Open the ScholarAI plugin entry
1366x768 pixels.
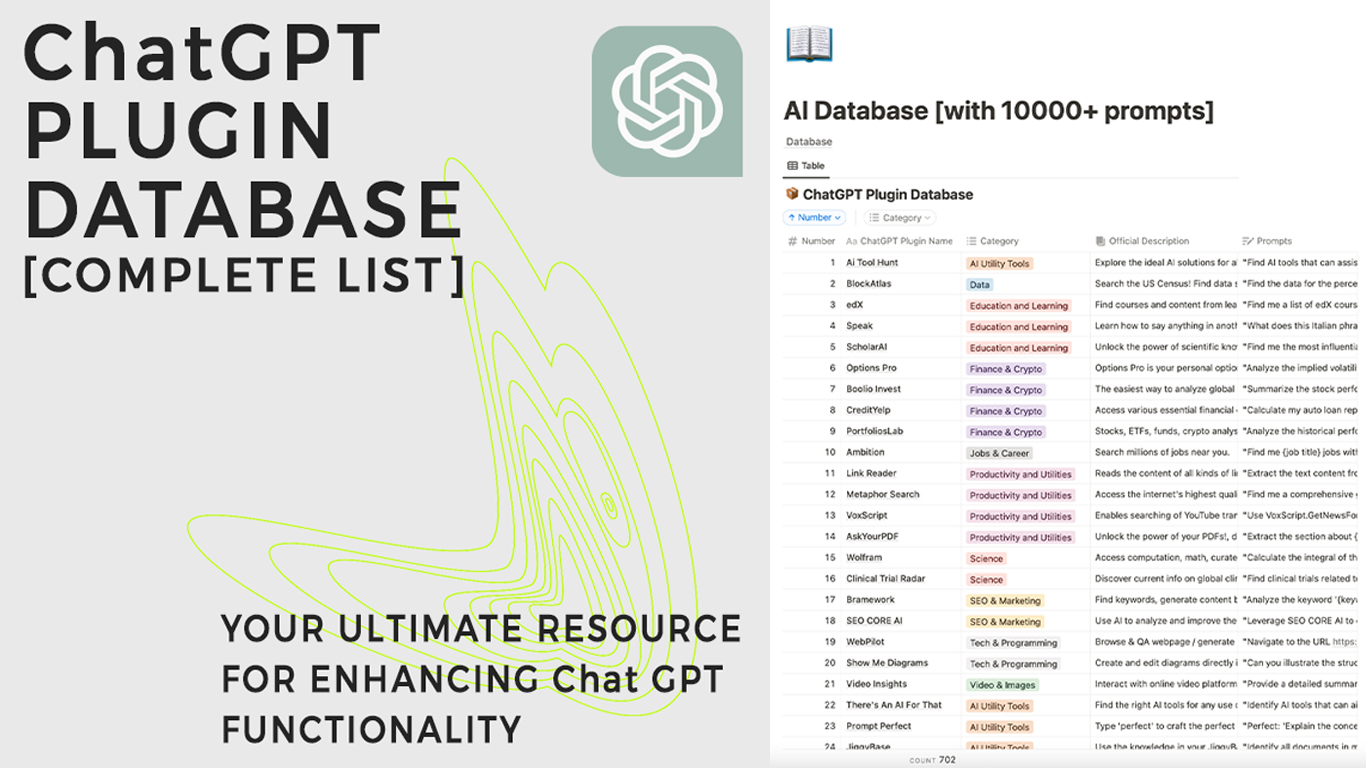pyautogui.click(x=869, y=347)
